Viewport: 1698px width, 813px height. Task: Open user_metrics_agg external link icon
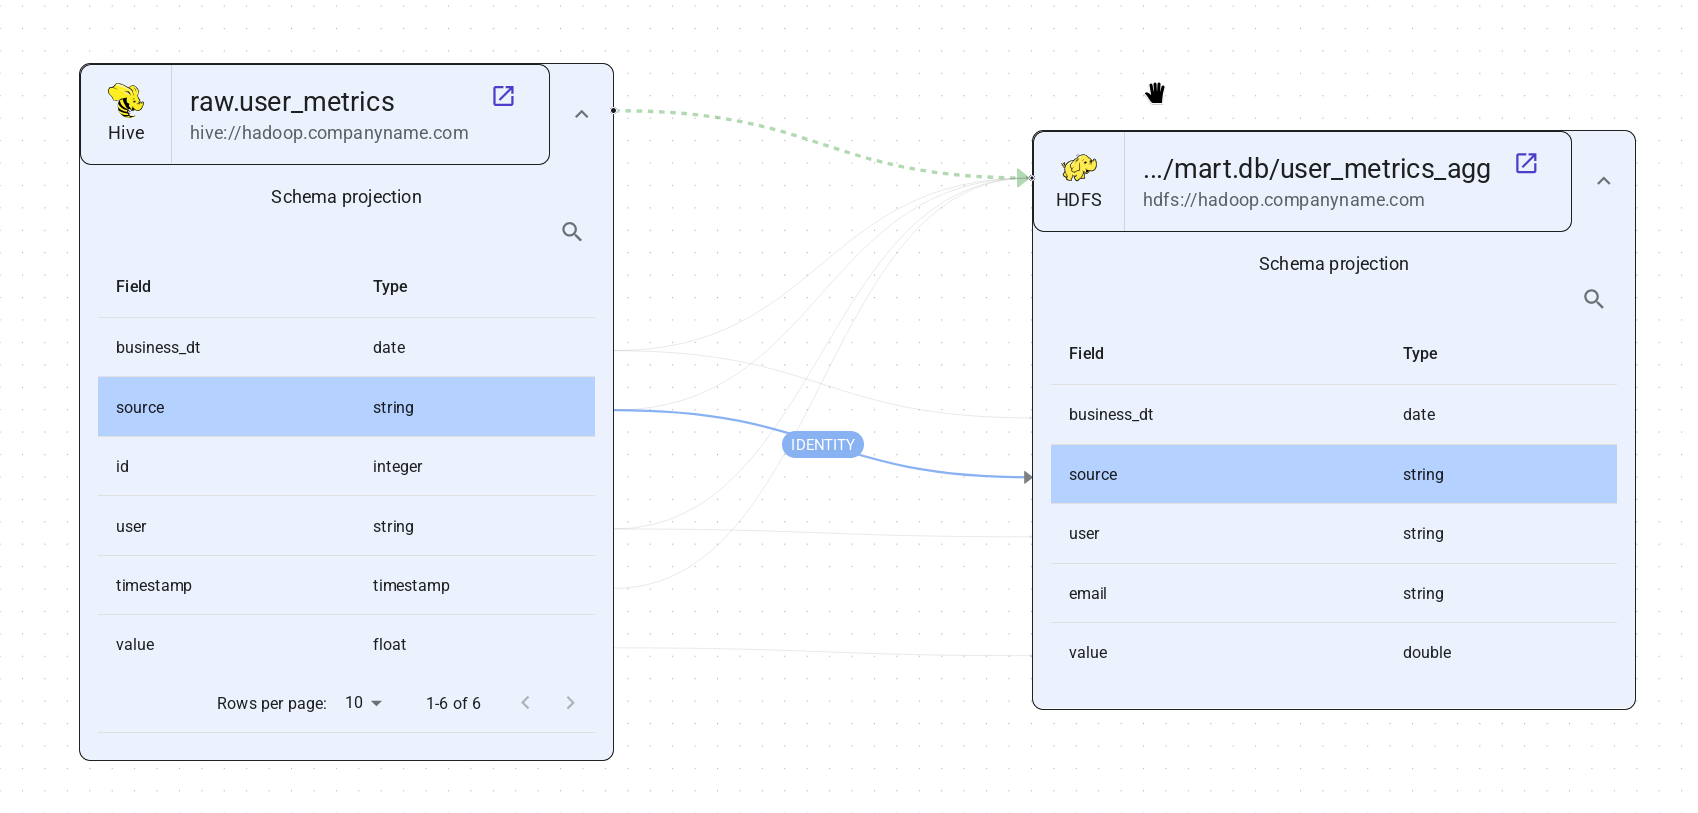tap(1526, 163)
